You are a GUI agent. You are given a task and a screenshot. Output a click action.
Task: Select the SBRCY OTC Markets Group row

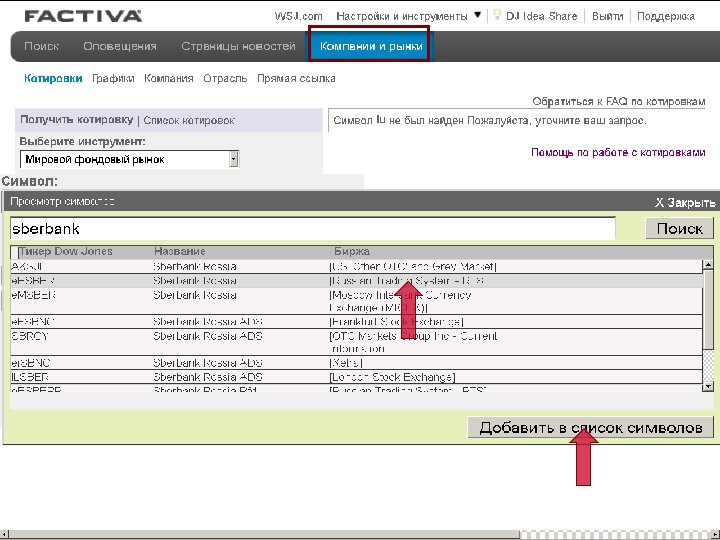(356, 342)
